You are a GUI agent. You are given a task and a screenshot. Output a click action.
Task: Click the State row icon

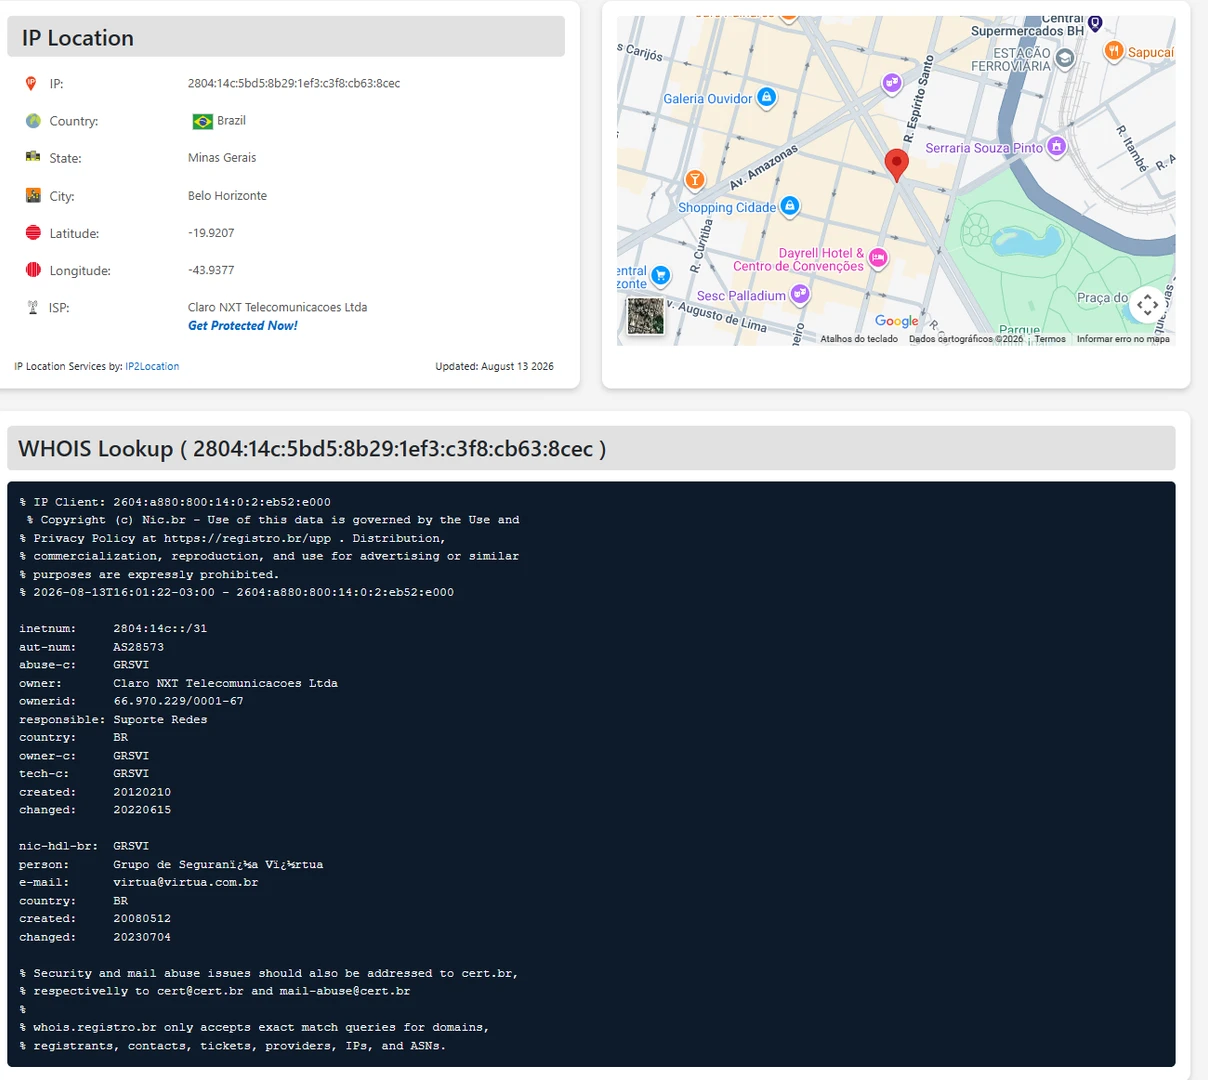point(33,157)
